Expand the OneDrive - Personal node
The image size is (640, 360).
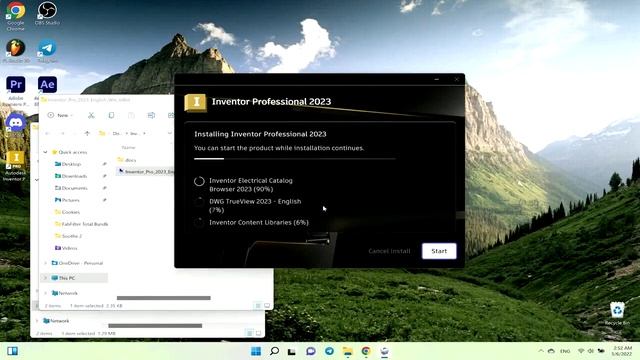[45, 263]
